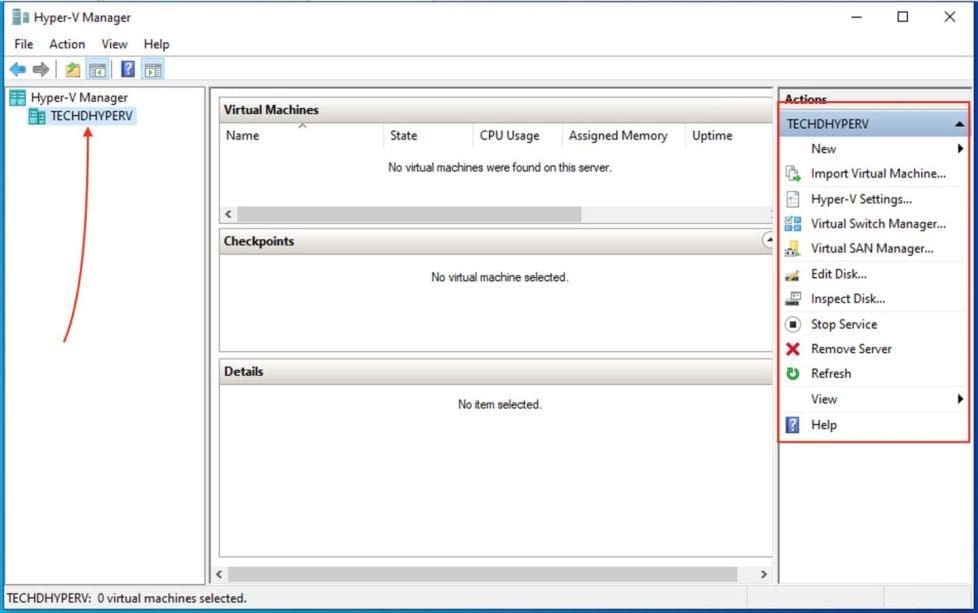Click the Forward arrow toolbar icon
978x613 pixels.
click(x=41, y=69)
